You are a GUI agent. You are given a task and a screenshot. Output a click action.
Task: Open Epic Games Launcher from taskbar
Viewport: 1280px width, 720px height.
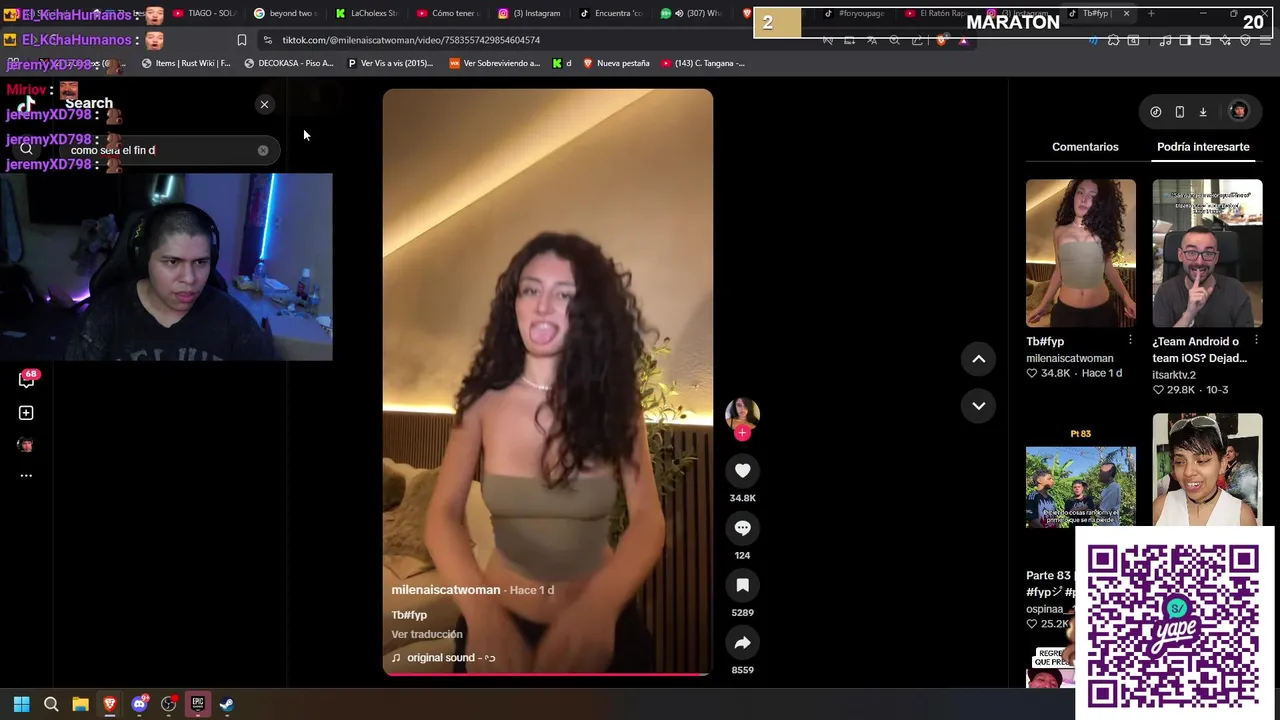[x=198, y=704]
